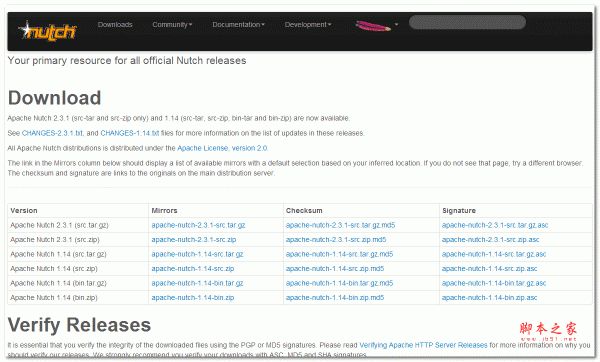Open the CHANGES-2.3.1.txt link

[x=52, y=133]
